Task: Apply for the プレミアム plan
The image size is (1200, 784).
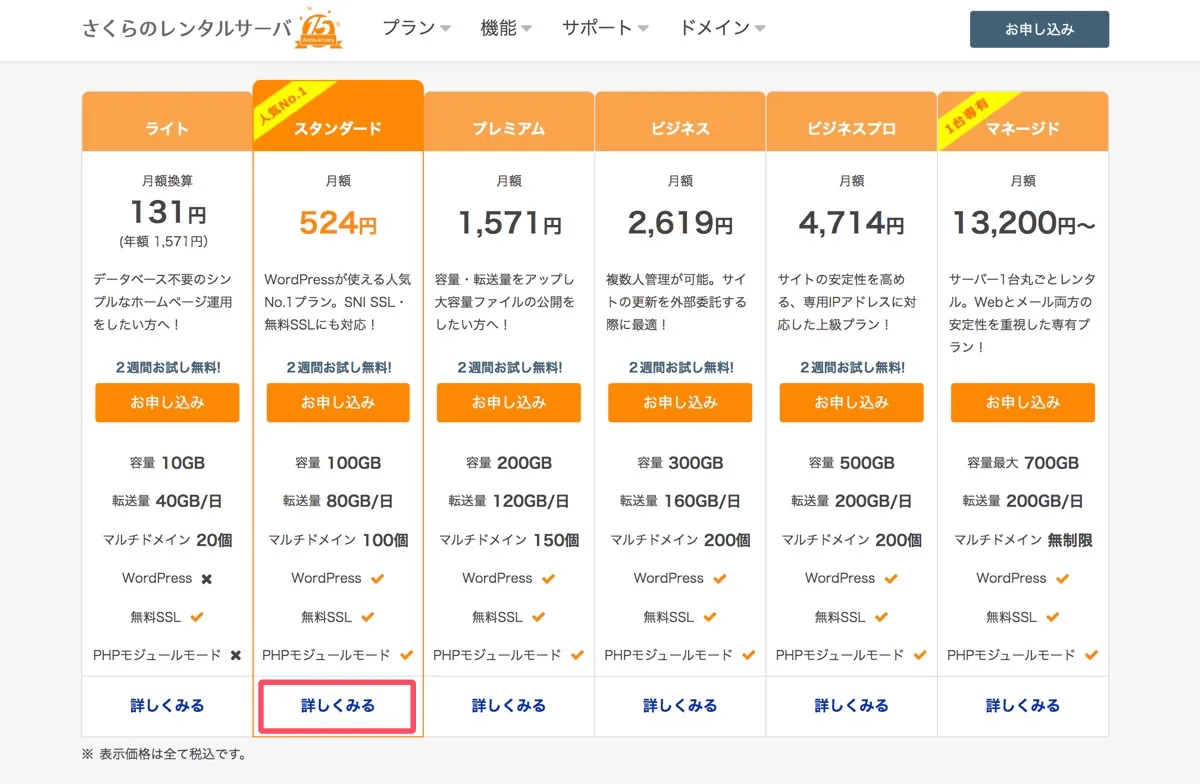Action: click(x=509, y=402)
